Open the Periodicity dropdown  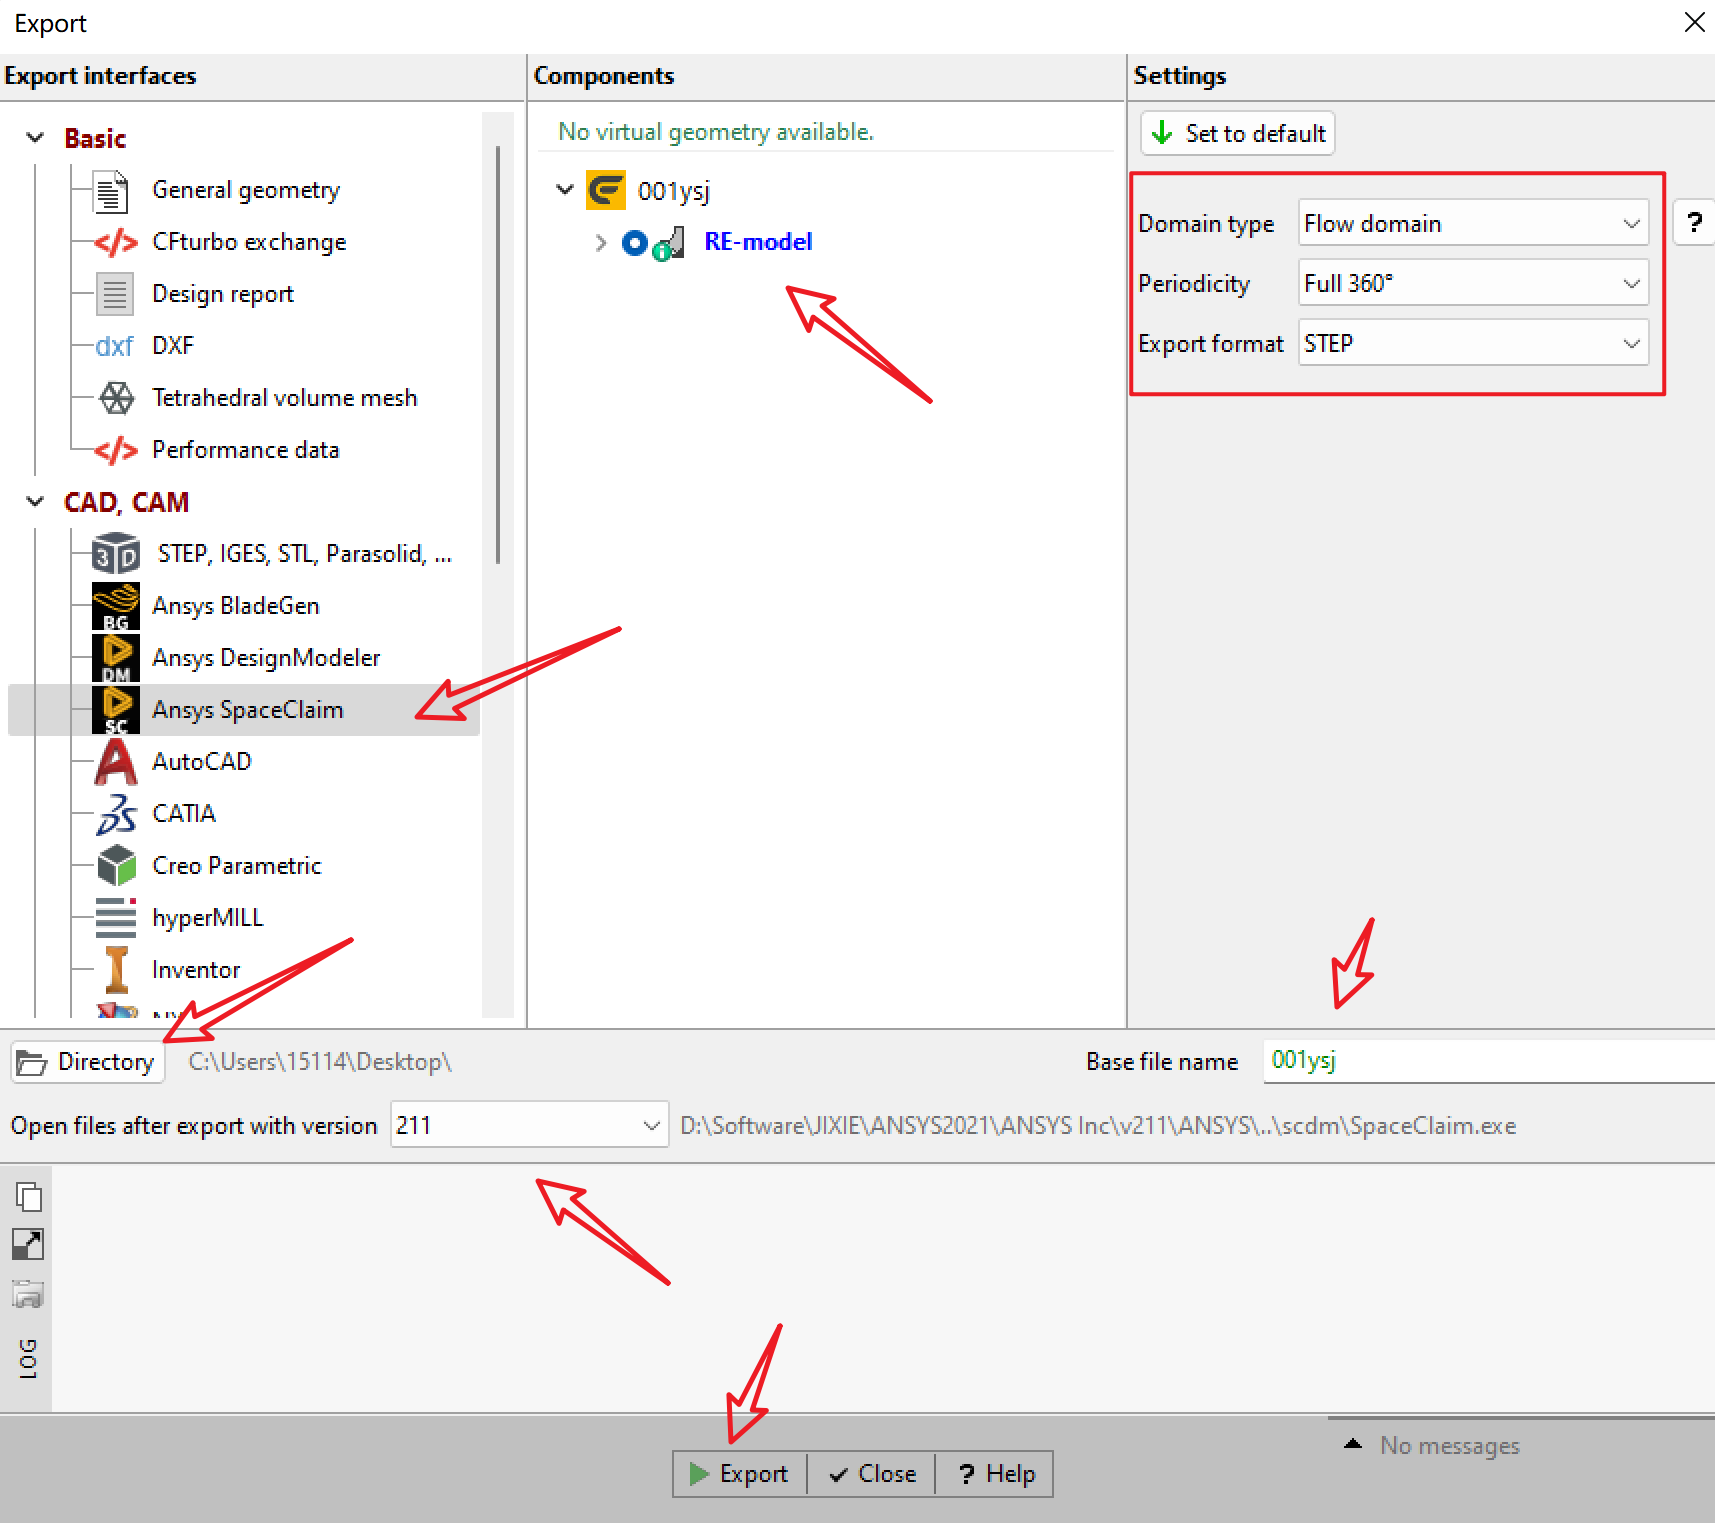[x=1472, y=284]
